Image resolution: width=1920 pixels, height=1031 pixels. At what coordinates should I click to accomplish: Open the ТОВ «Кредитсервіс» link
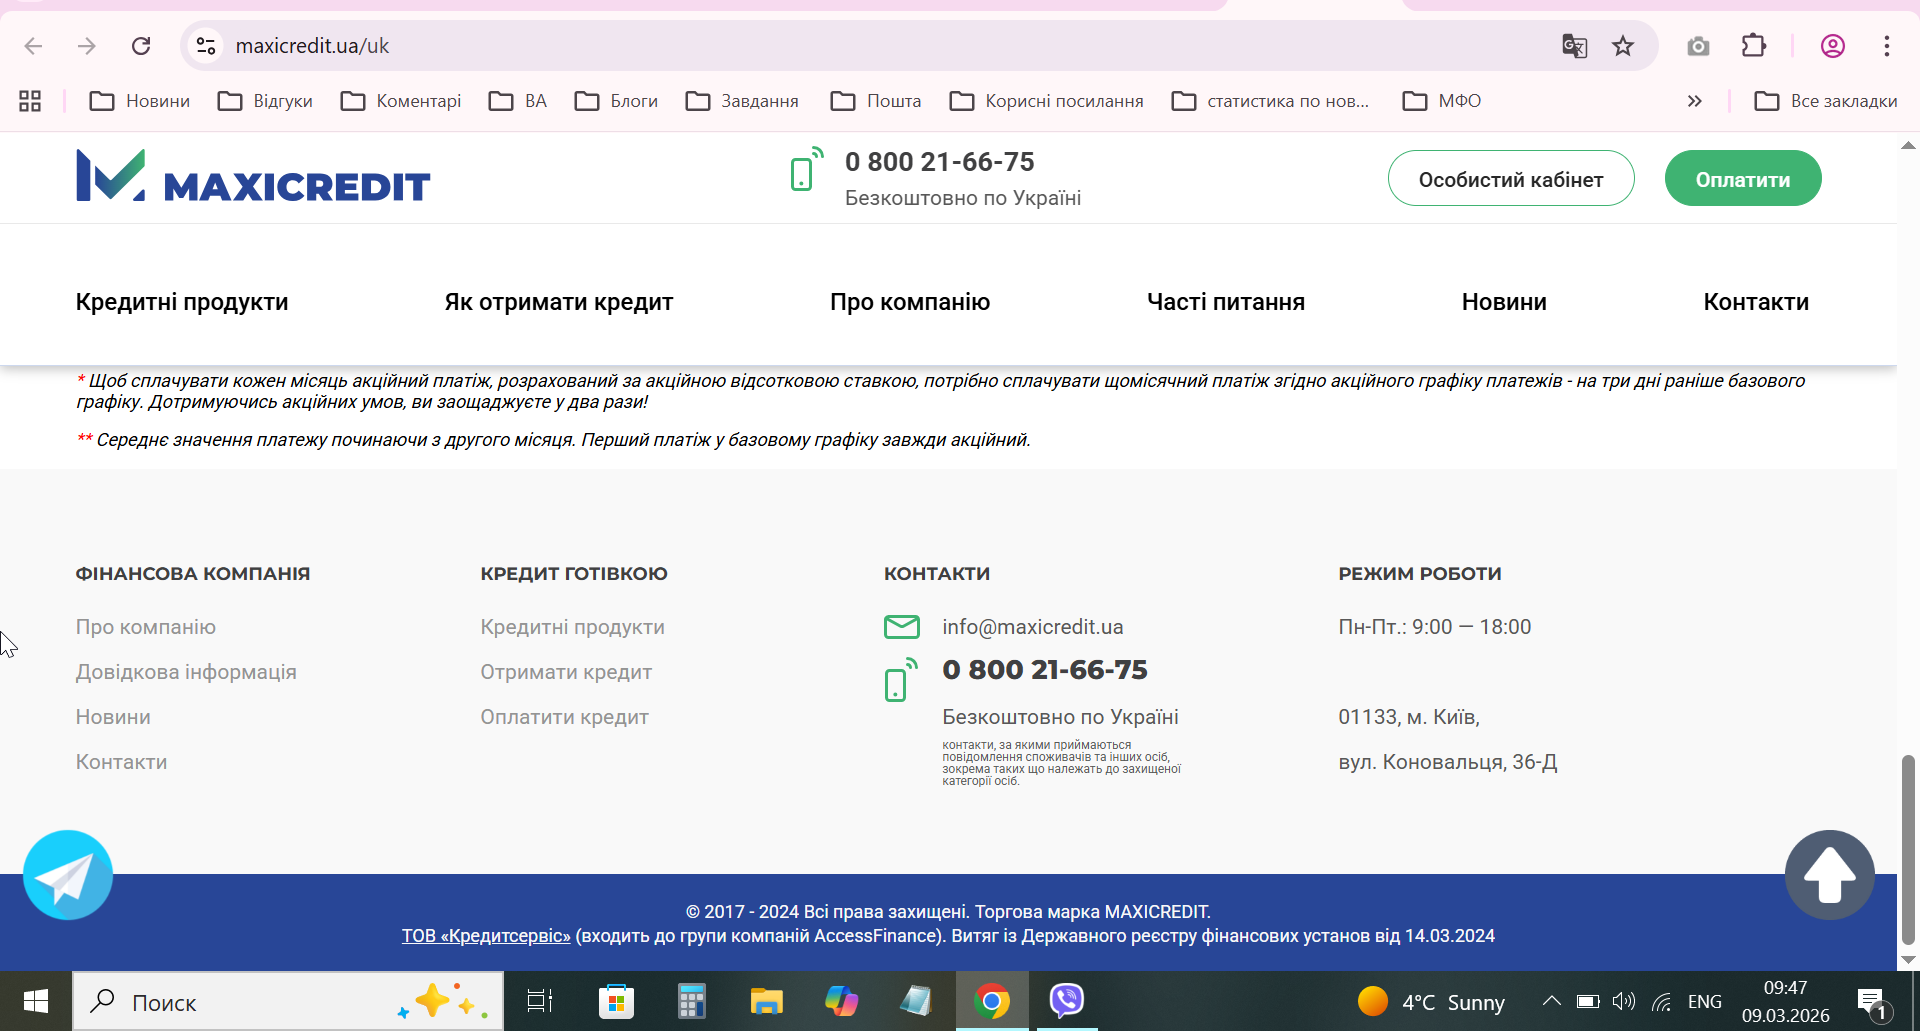tap(486, 936)
